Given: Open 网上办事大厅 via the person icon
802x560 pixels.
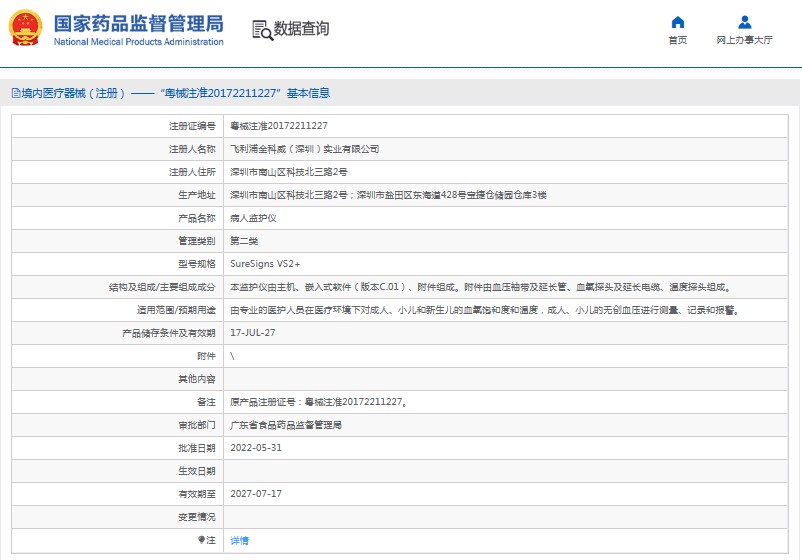Looking at the screenshot, I should click(744, 22).
